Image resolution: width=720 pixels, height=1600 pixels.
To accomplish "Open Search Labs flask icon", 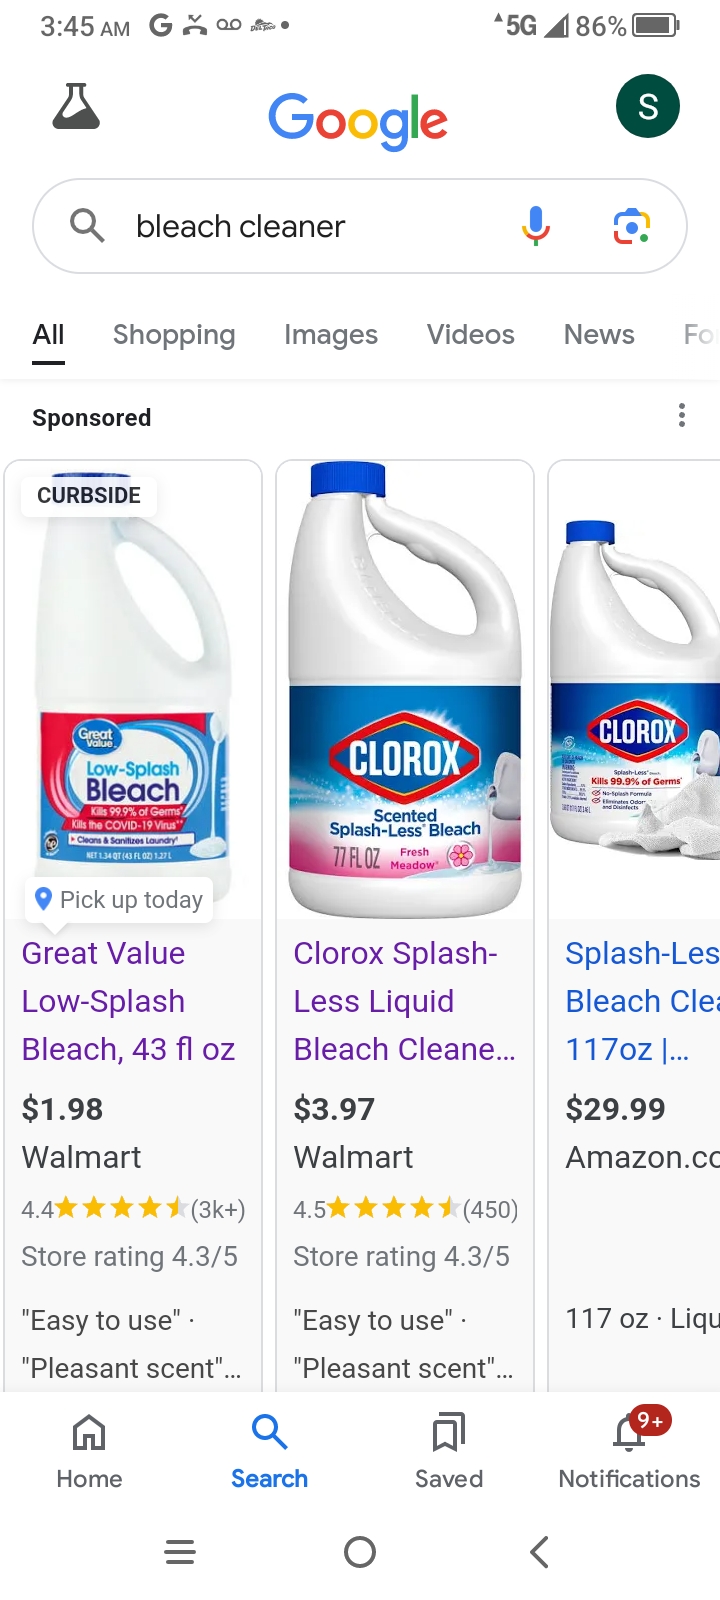I will coord(76,107).
